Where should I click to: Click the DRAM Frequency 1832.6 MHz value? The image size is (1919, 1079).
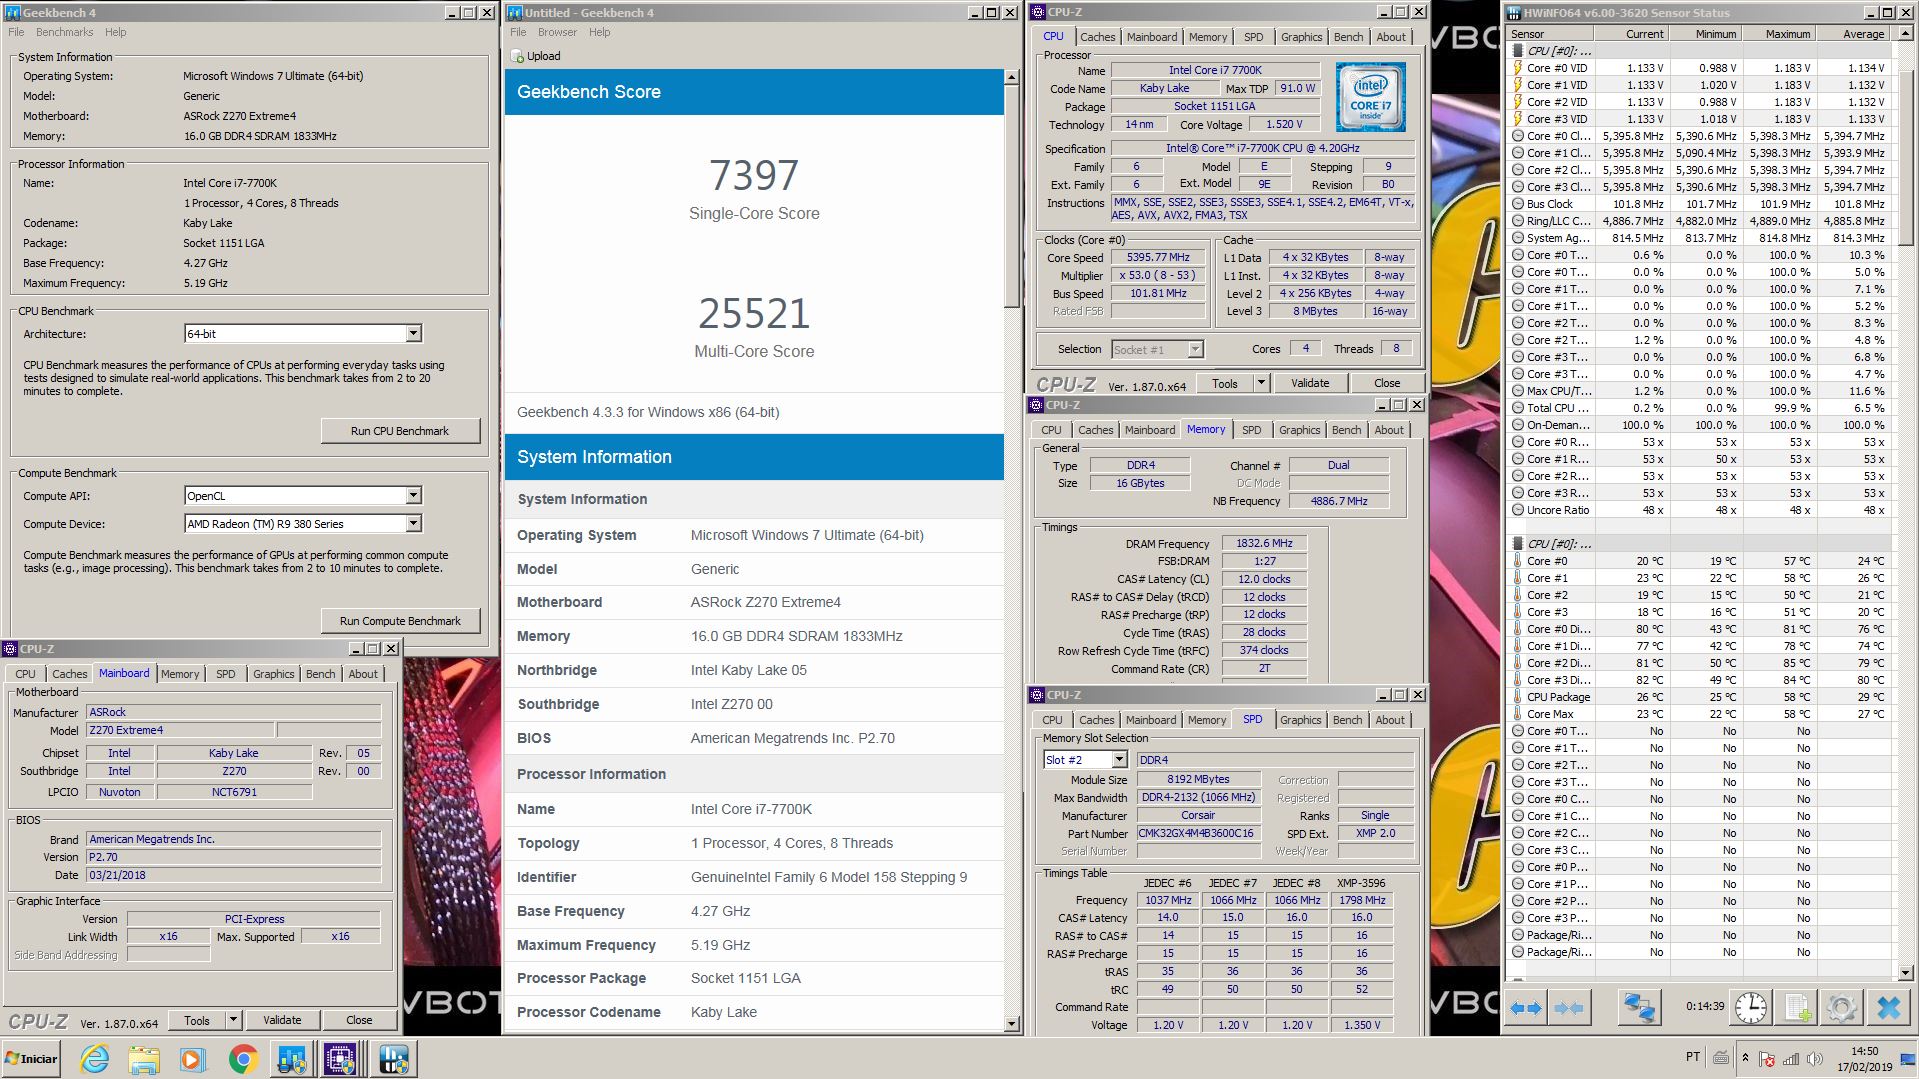click(1264, 544)
